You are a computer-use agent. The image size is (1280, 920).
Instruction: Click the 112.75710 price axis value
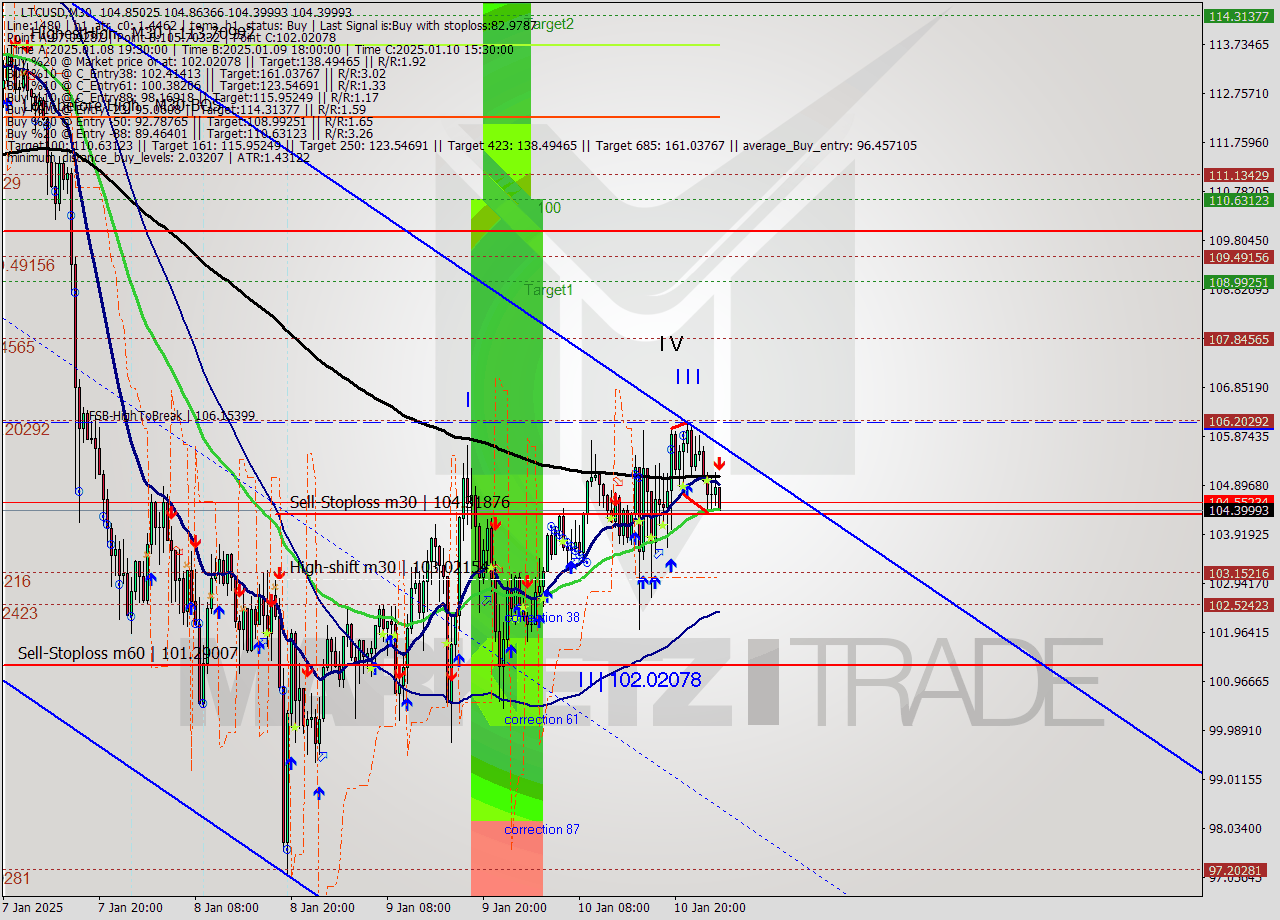coord(1239,93)
